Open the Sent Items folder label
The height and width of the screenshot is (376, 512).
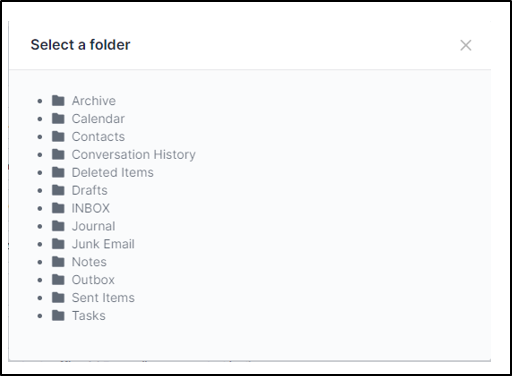(x=103, y=298)
